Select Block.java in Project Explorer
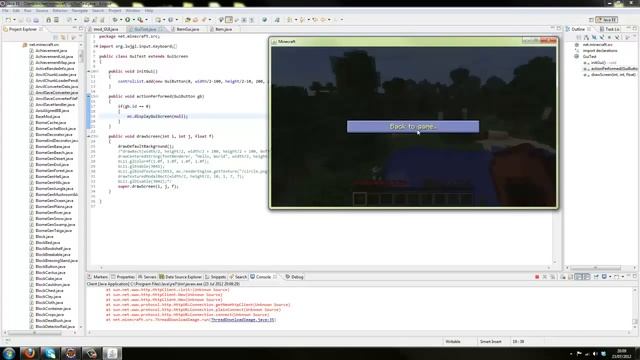The height and width of the screenshot is (360, 640). click(44, 237)
